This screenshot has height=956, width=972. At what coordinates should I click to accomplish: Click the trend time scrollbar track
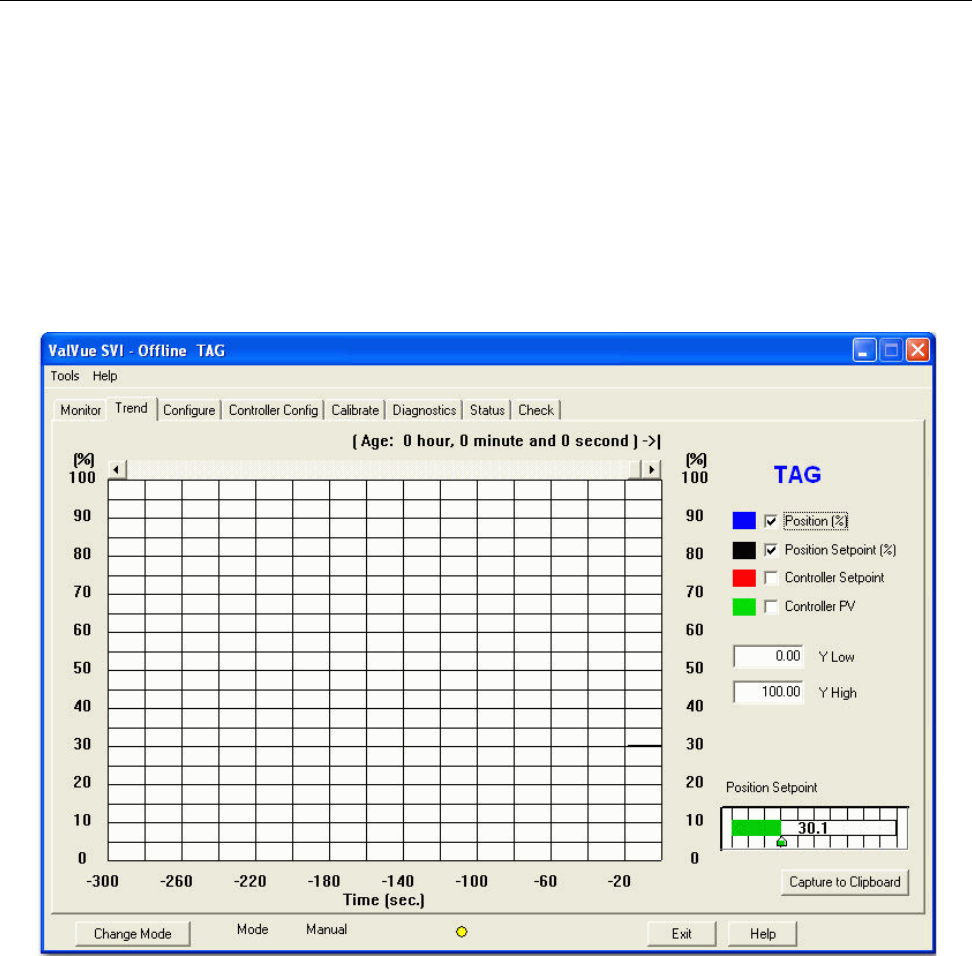(x=378, y=469)
